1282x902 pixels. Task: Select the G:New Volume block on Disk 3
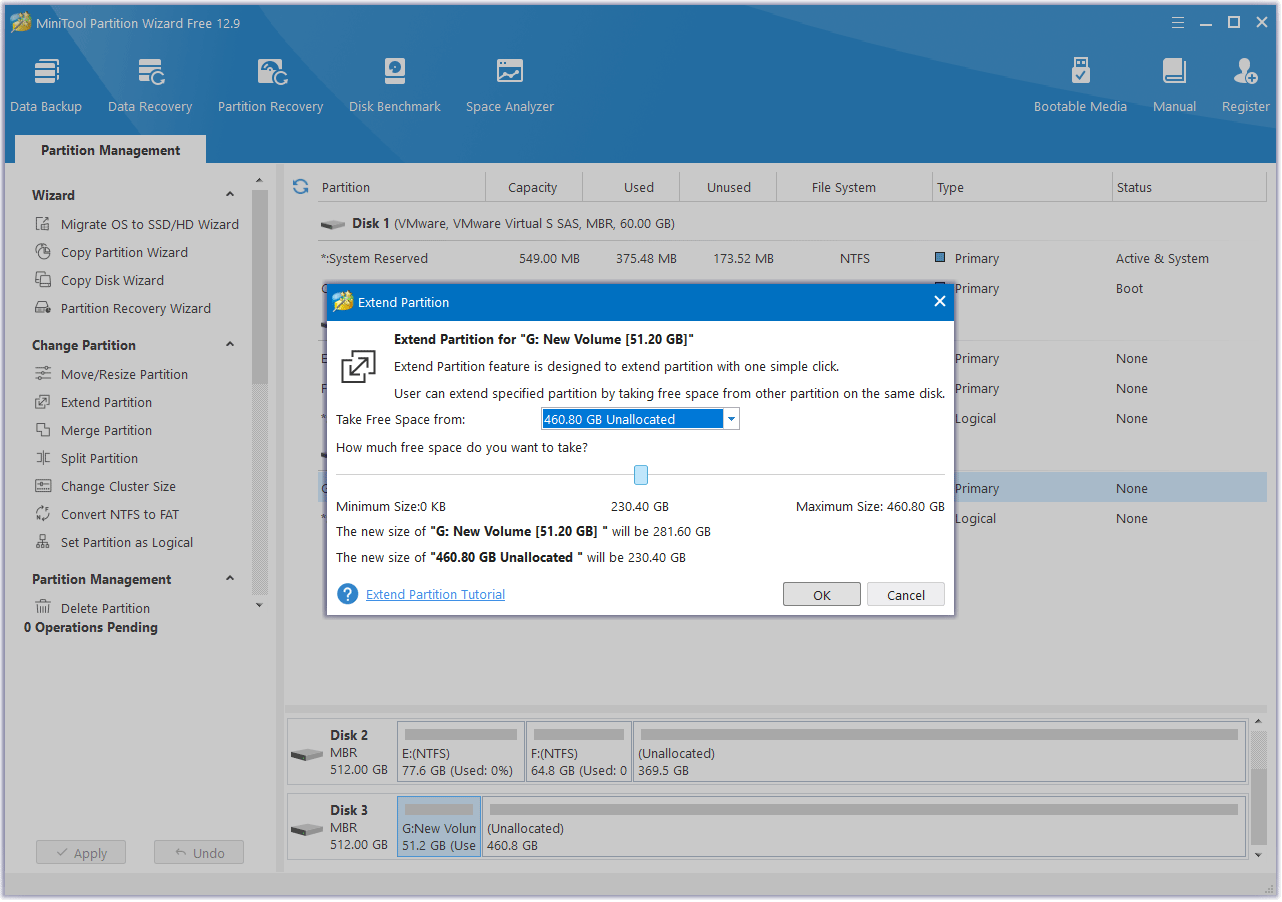click(x=439, y=827)
